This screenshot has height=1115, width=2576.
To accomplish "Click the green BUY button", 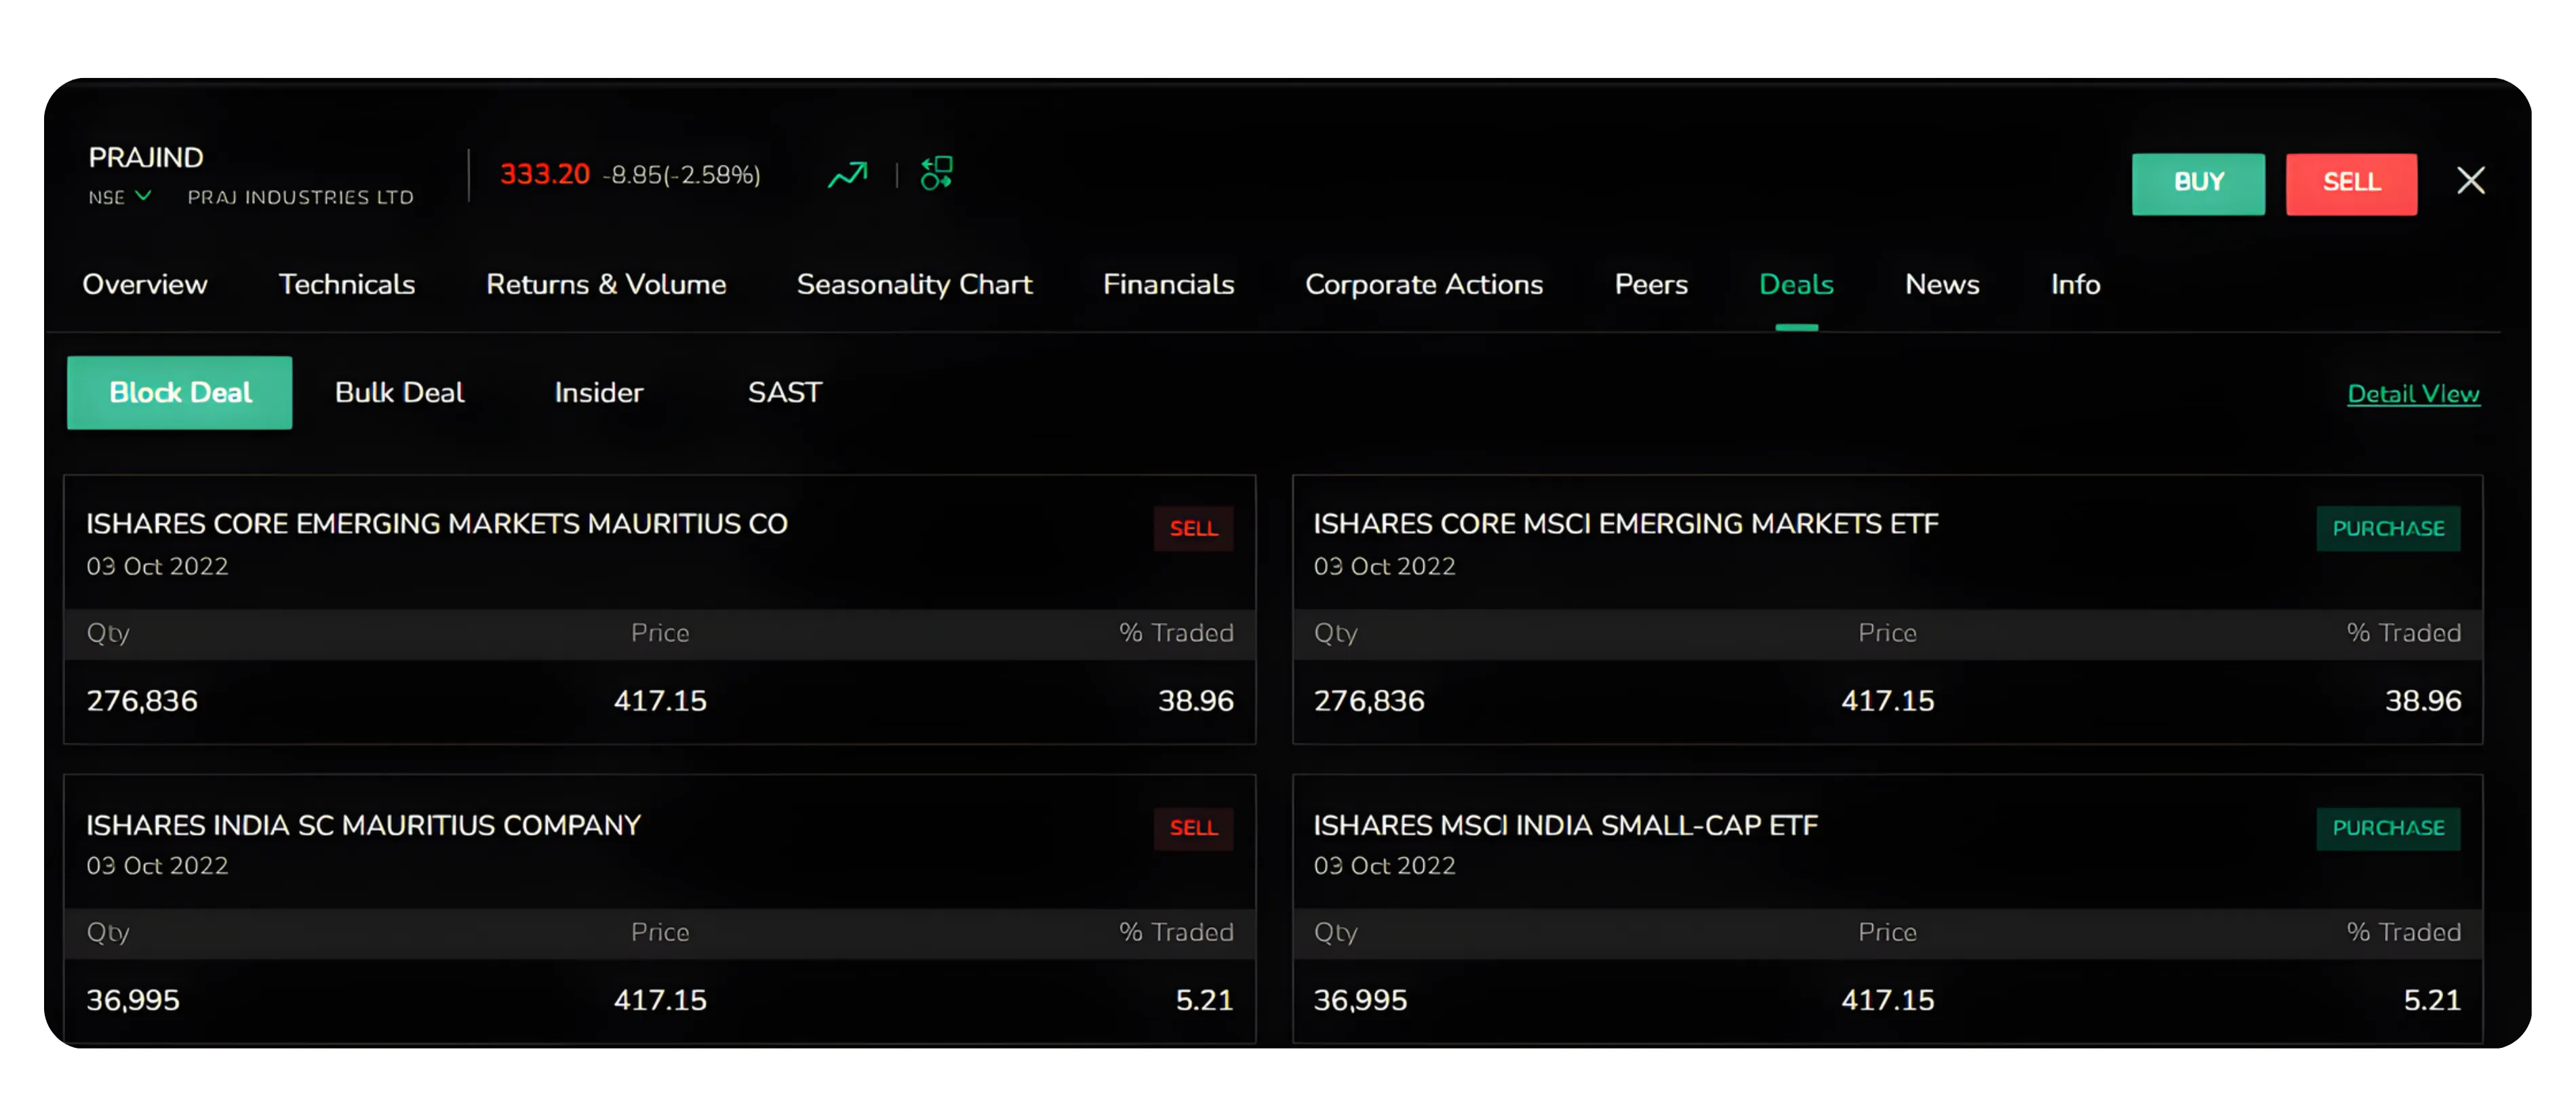I will (x=2198, y=183).
